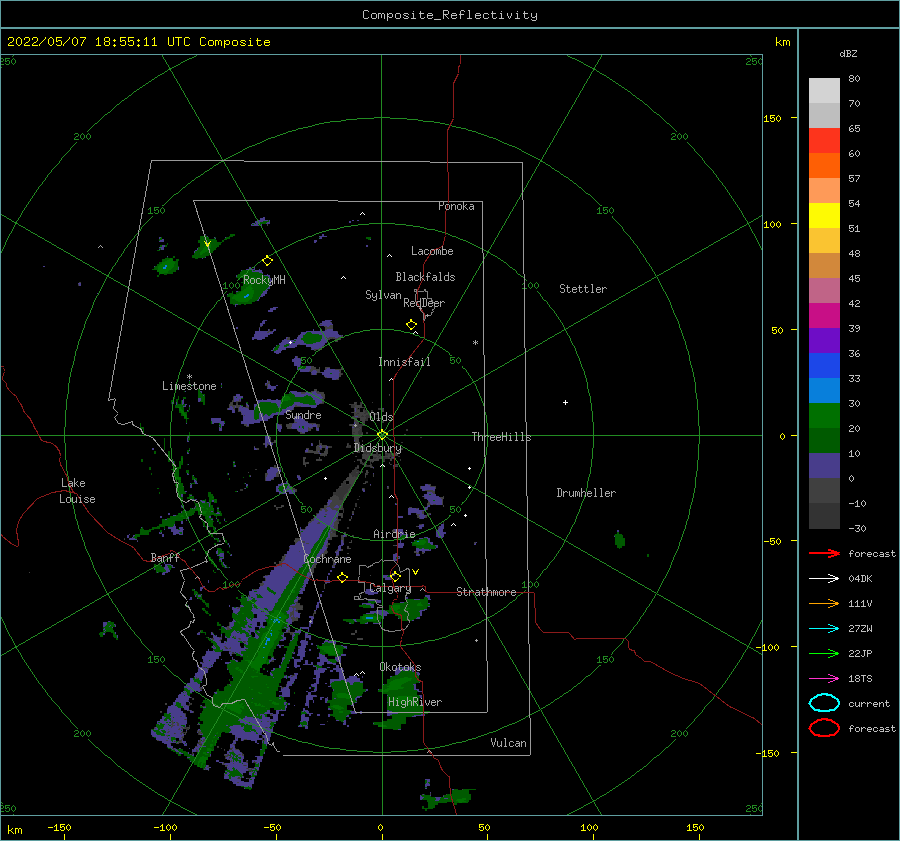Click the magenta 18TS arrow icon
The image size is (900, 841).
click(x=824, y=679)
